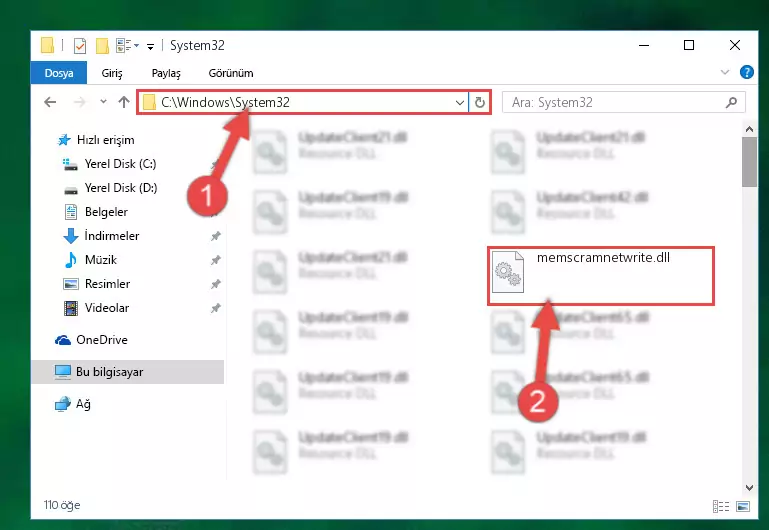
Task: Maximize the System32 window
Action: pos(689,45)
